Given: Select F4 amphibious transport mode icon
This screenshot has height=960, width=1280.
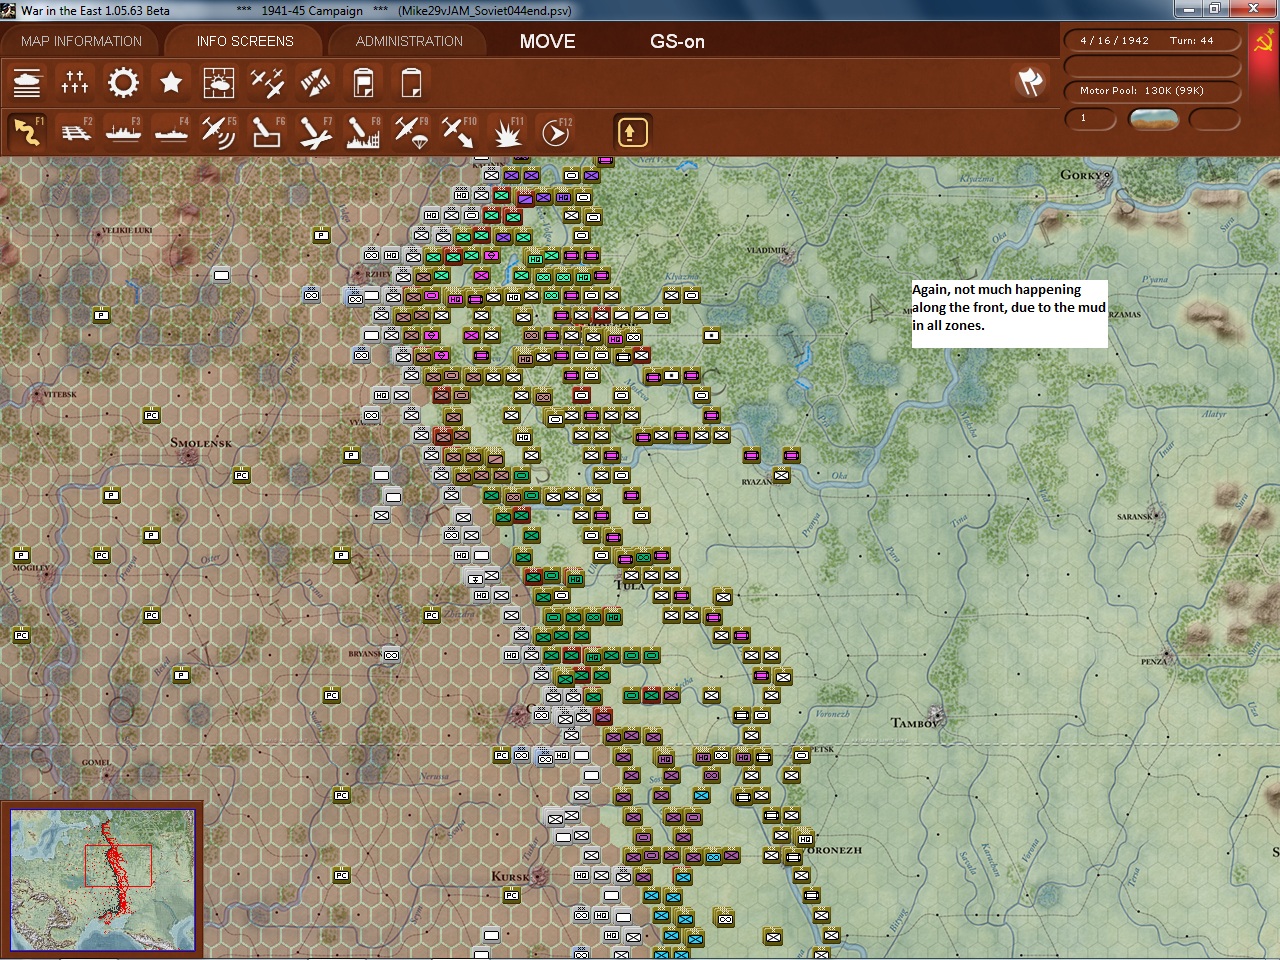Looking at the screenshot, I should point(171,132).
